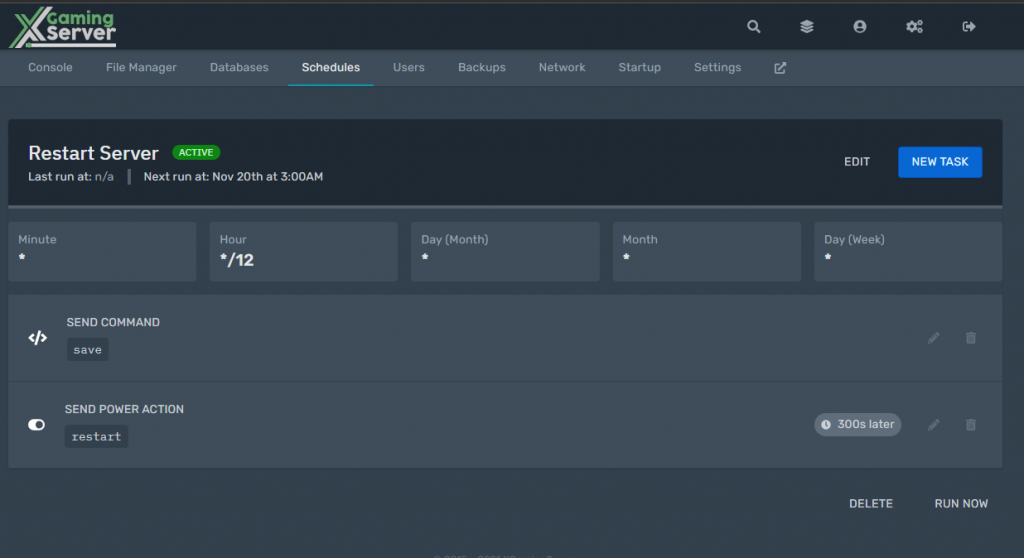Image resolution: width=1024 pixels, height=558 pixels.
Task: Switch to the Console tab
Action: 50,67
